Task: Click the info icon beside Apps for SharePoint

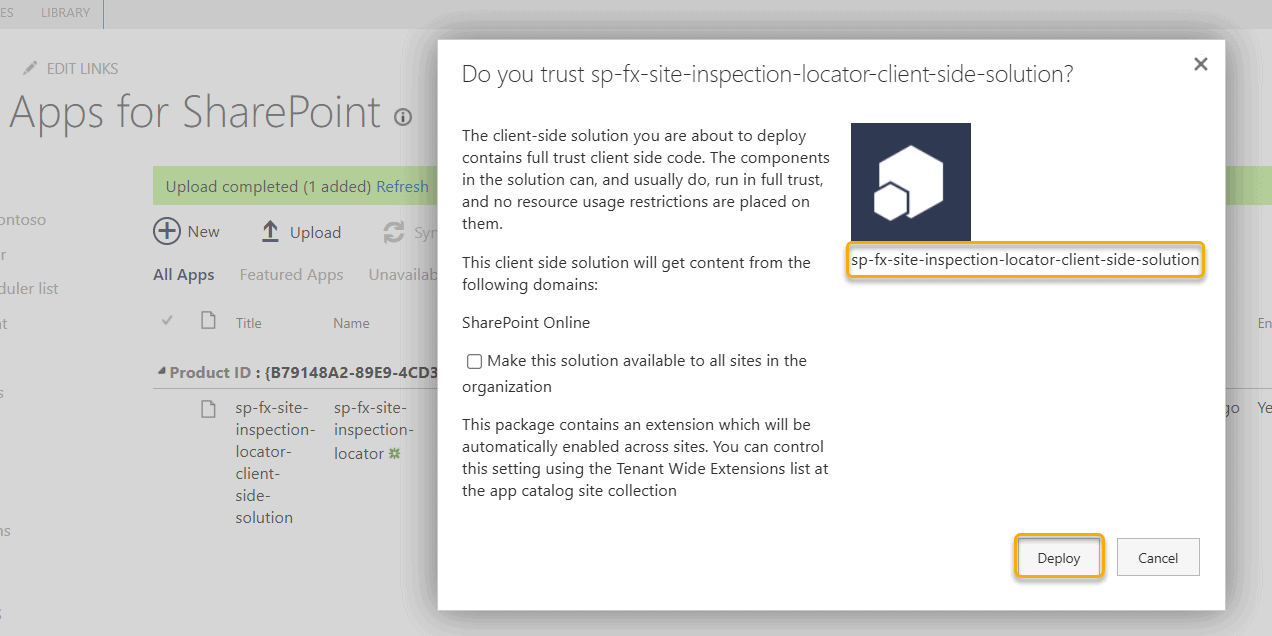Action: [403, 117]
